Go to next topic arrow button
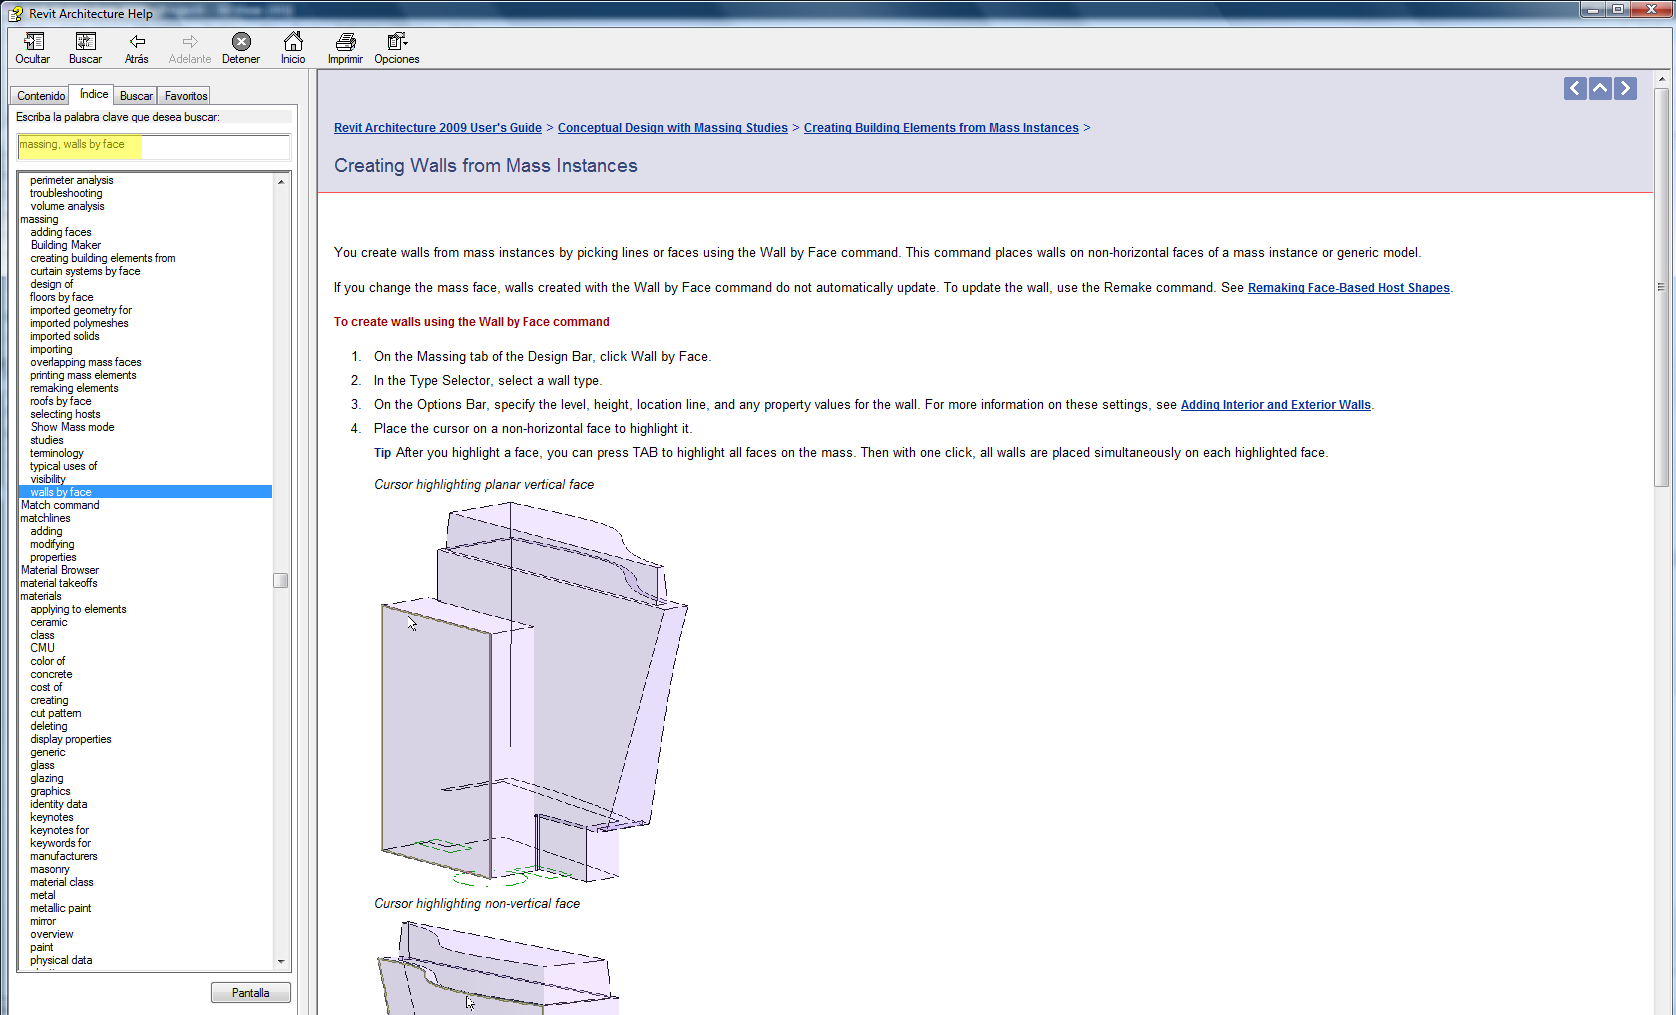Image resolution: width=1676 pixels, height=1015 pixels. [x=1625, y=88]
